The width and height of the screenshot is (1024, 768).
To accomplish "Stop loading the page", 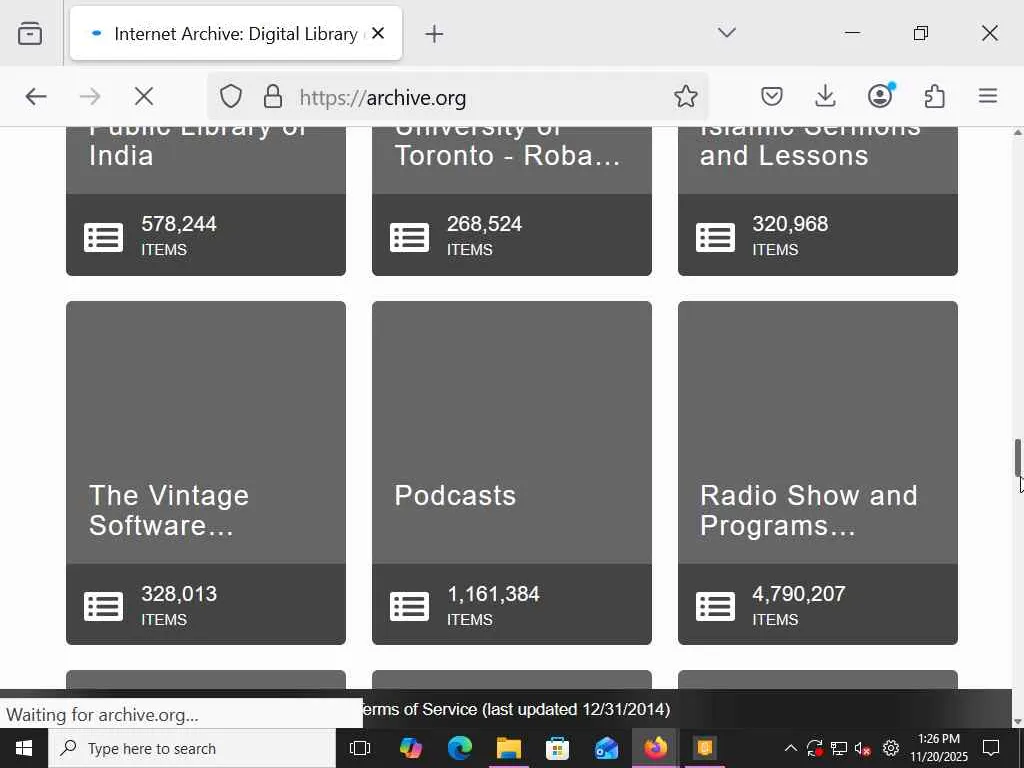I will tap(144, 96).
